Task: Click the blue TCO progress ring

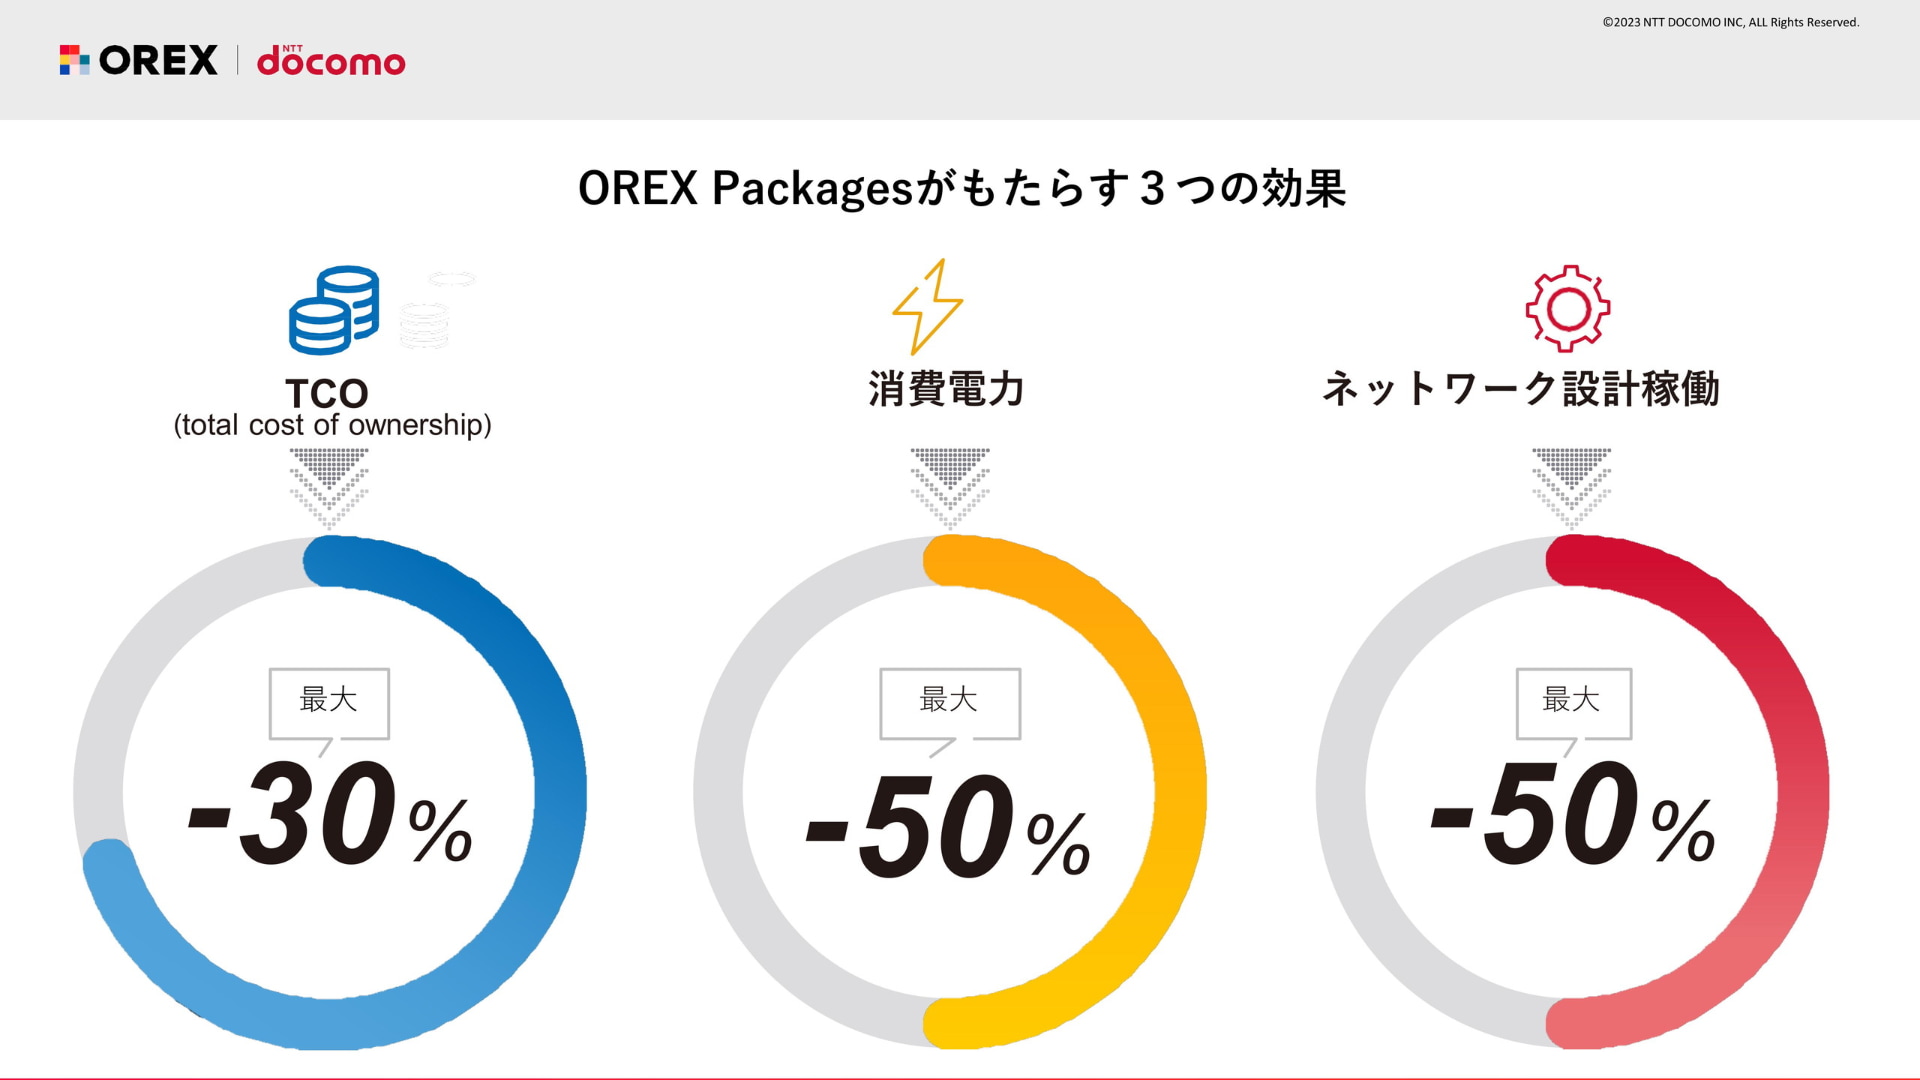Action: 558,790
